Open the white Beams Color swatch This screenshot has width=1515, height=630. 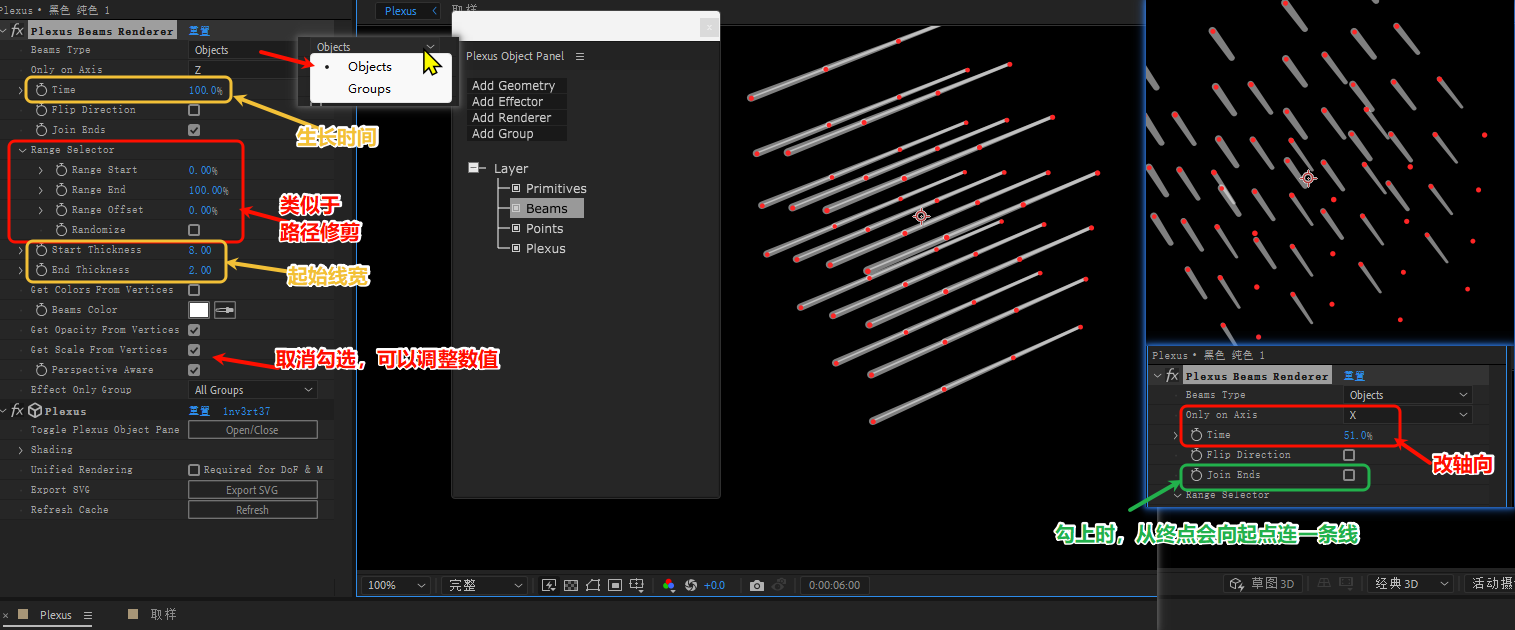tap(199, 310)
